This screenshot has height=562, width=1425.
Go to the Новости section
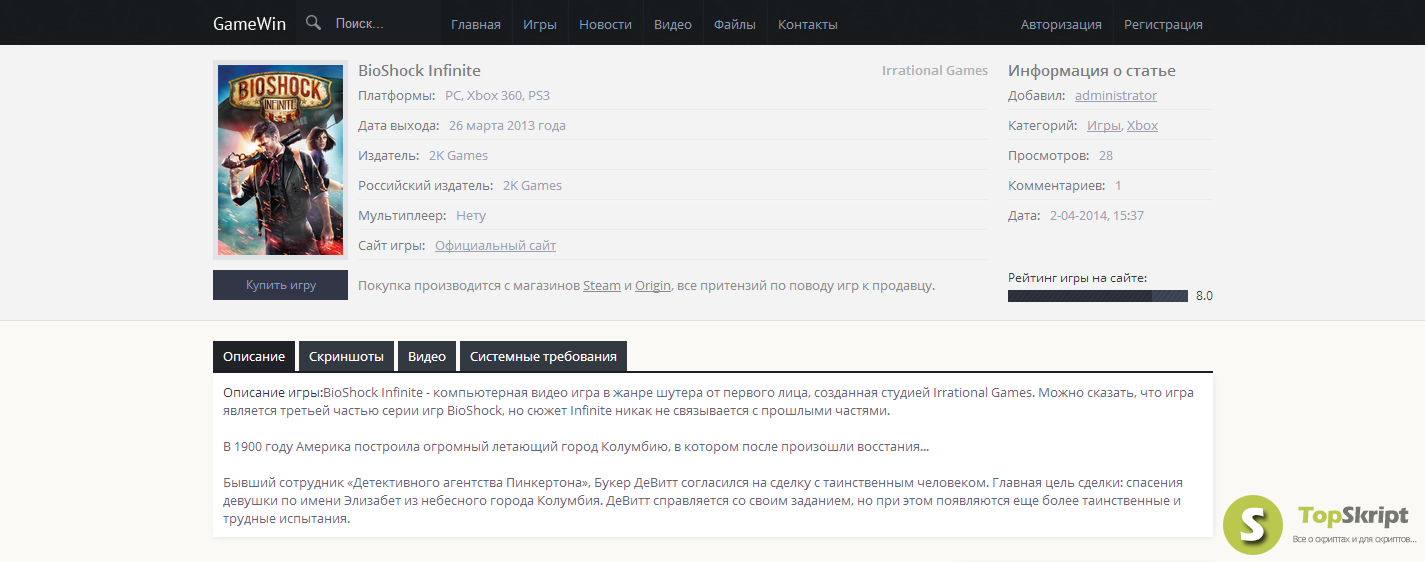[605, 24]
